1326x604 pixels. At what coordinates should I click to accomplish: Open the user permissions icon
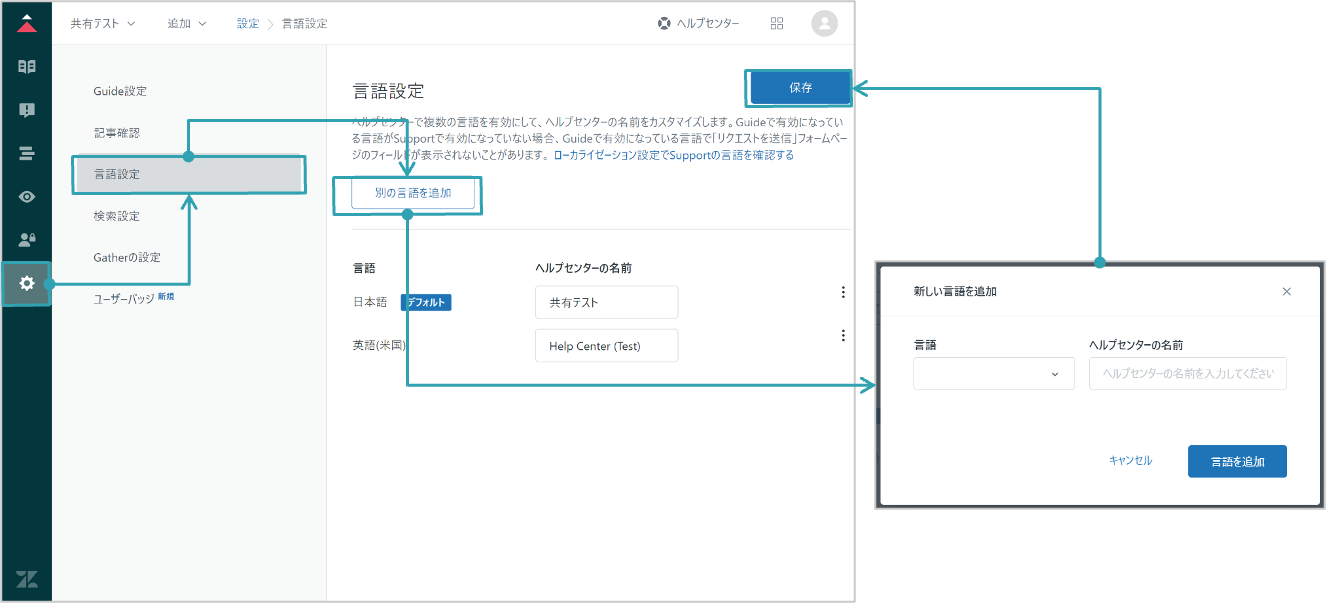(27, 240)
